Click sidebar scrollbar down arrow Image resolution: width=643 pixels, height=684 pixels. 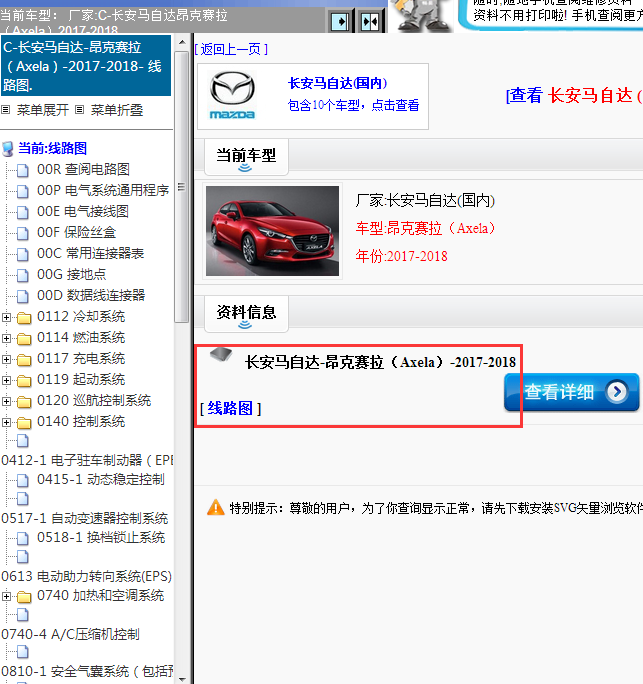182,679
